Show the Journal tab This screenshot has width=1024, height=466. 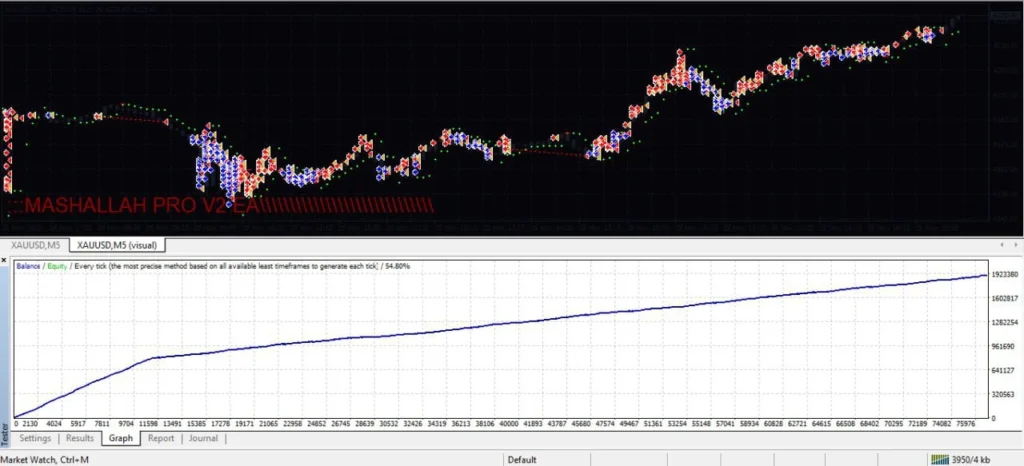coord(204,438)
